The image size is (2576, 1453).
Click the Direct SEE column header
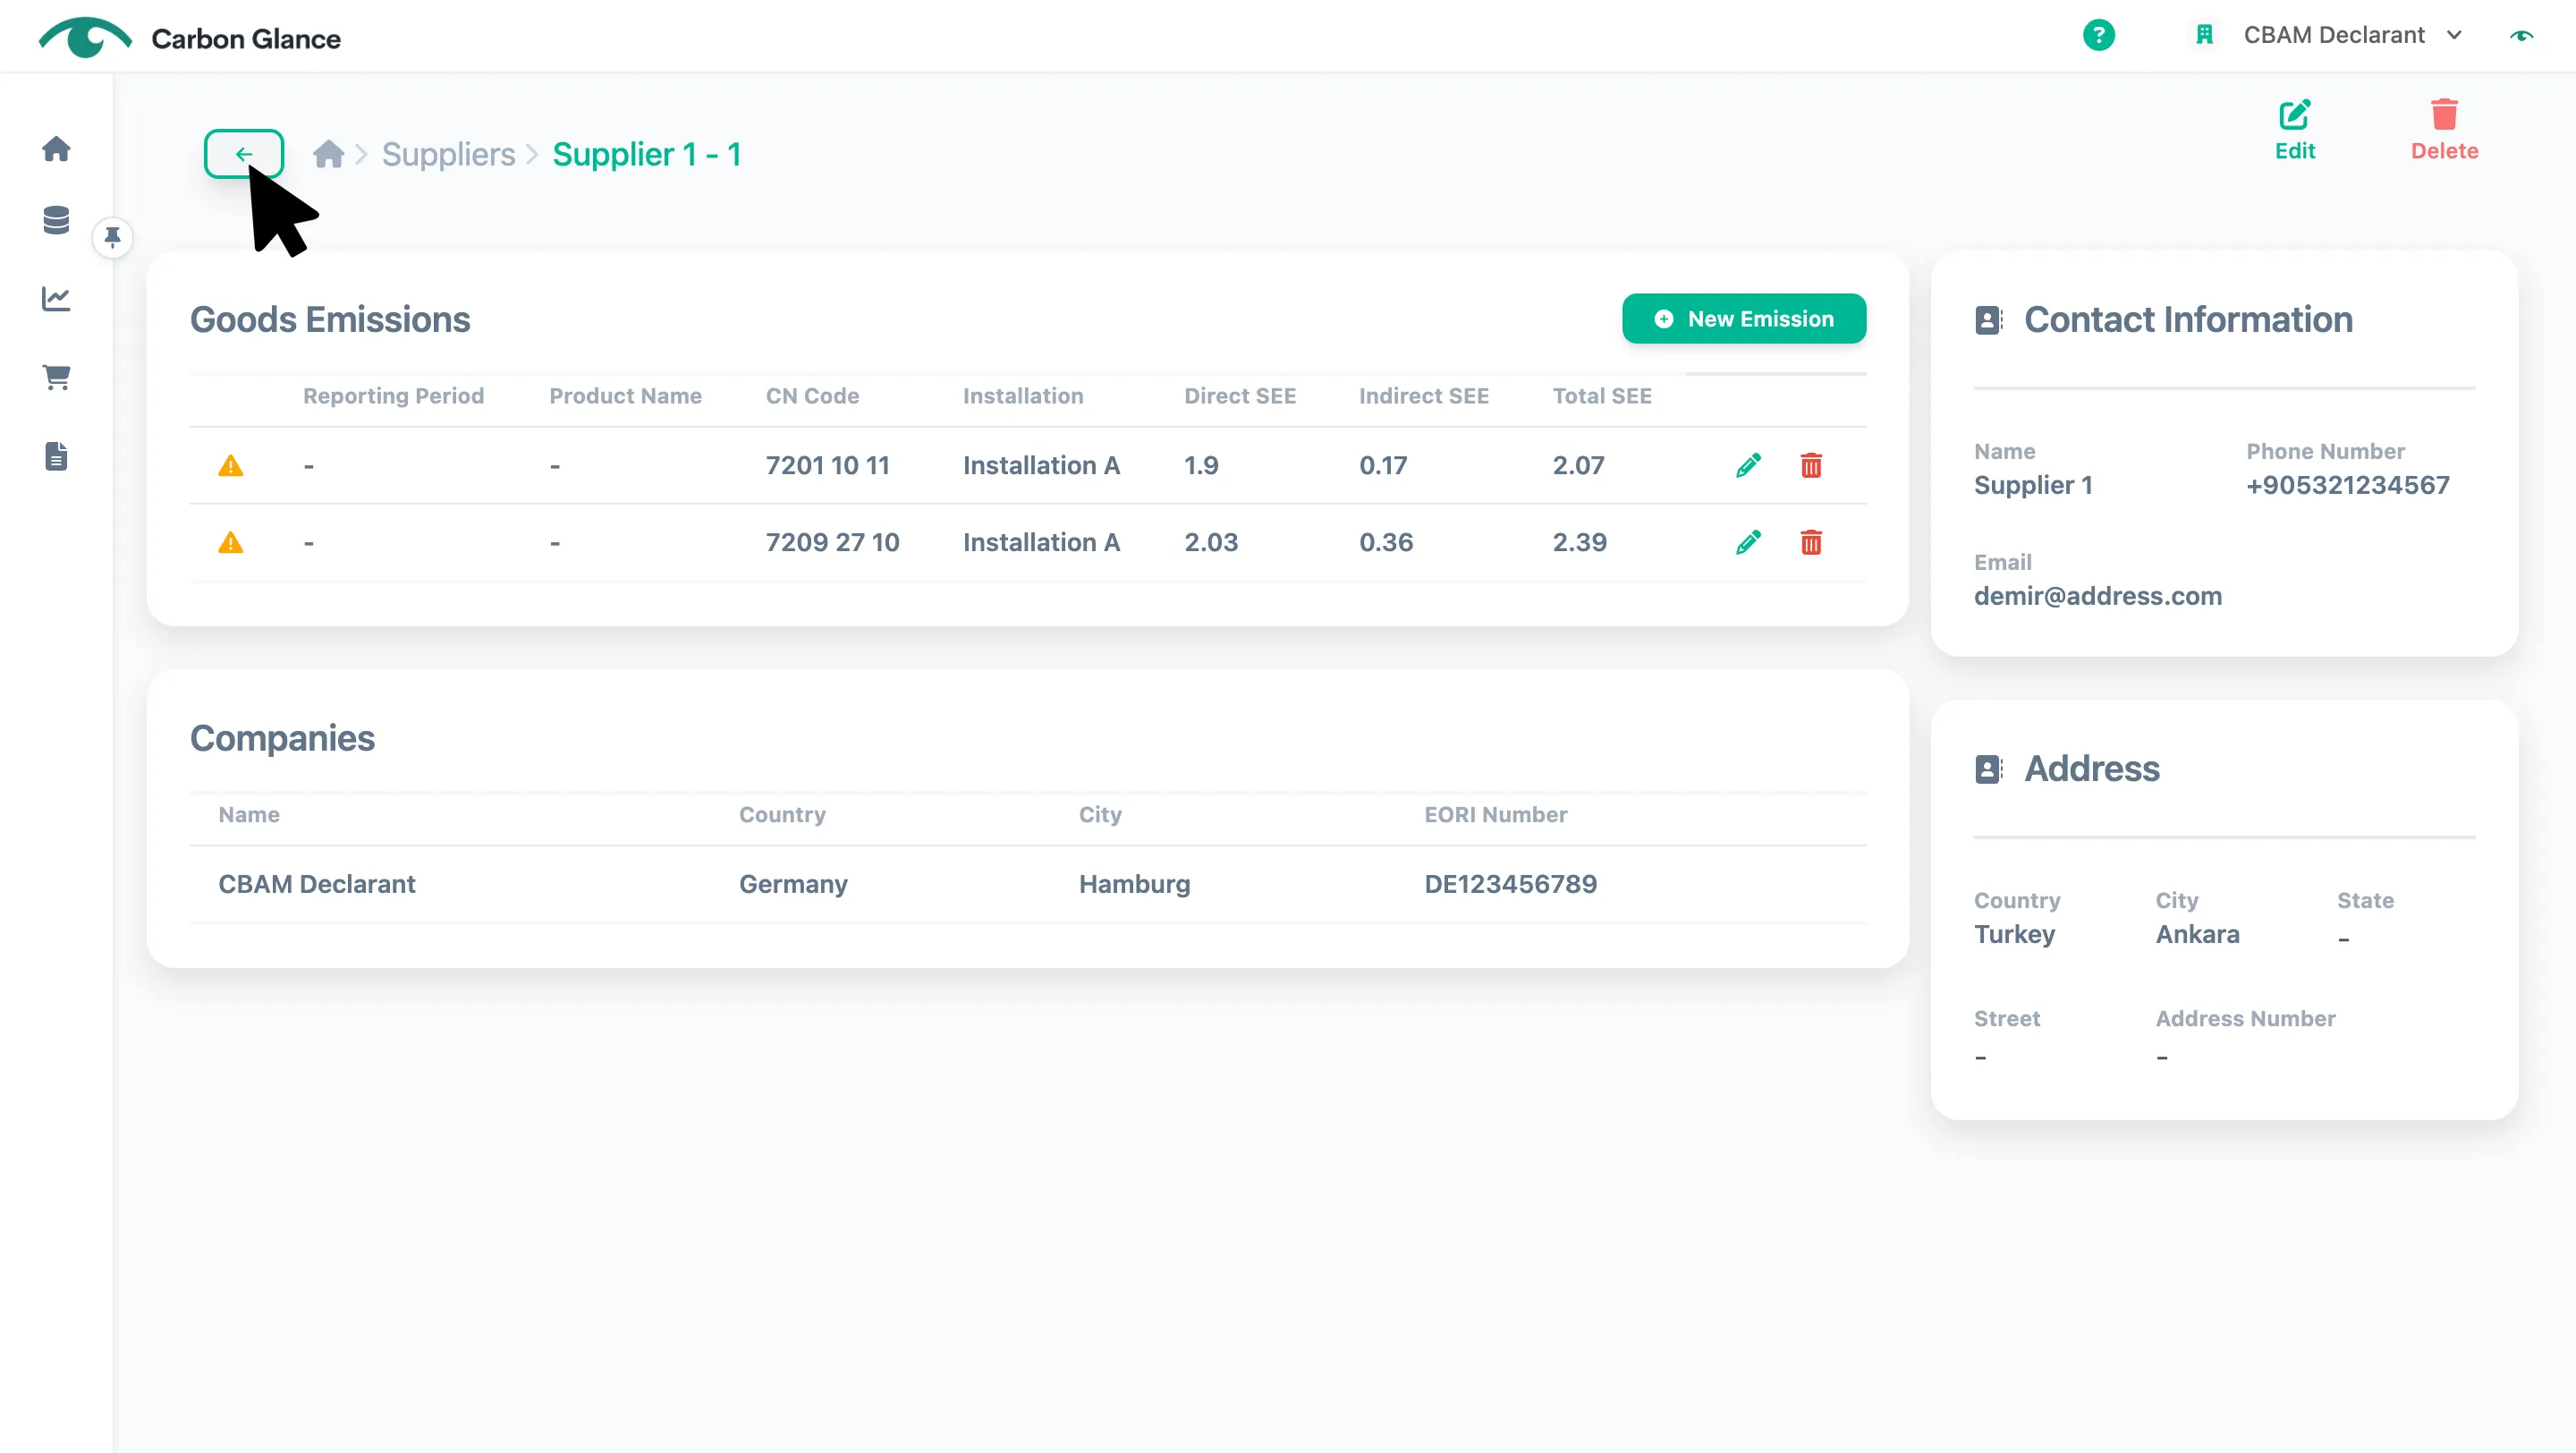point(1240,396)
